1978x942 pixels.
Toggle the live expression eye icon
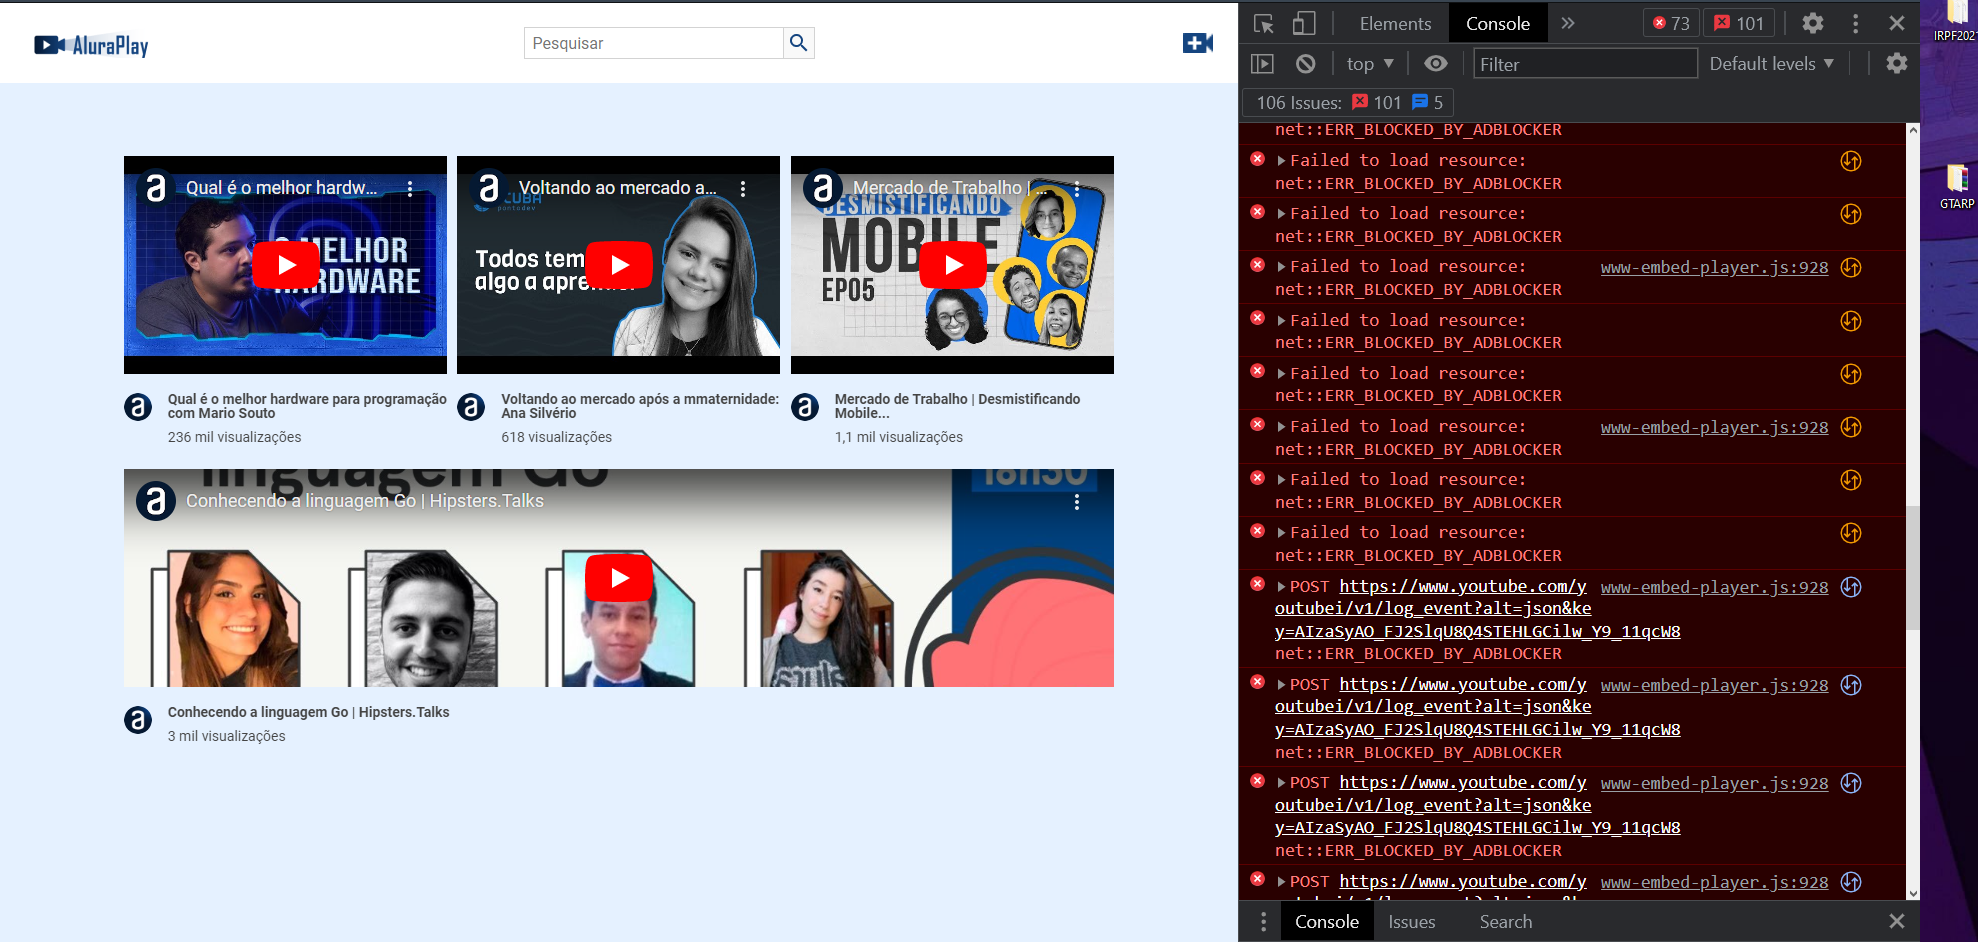[x=1436, y=64]
